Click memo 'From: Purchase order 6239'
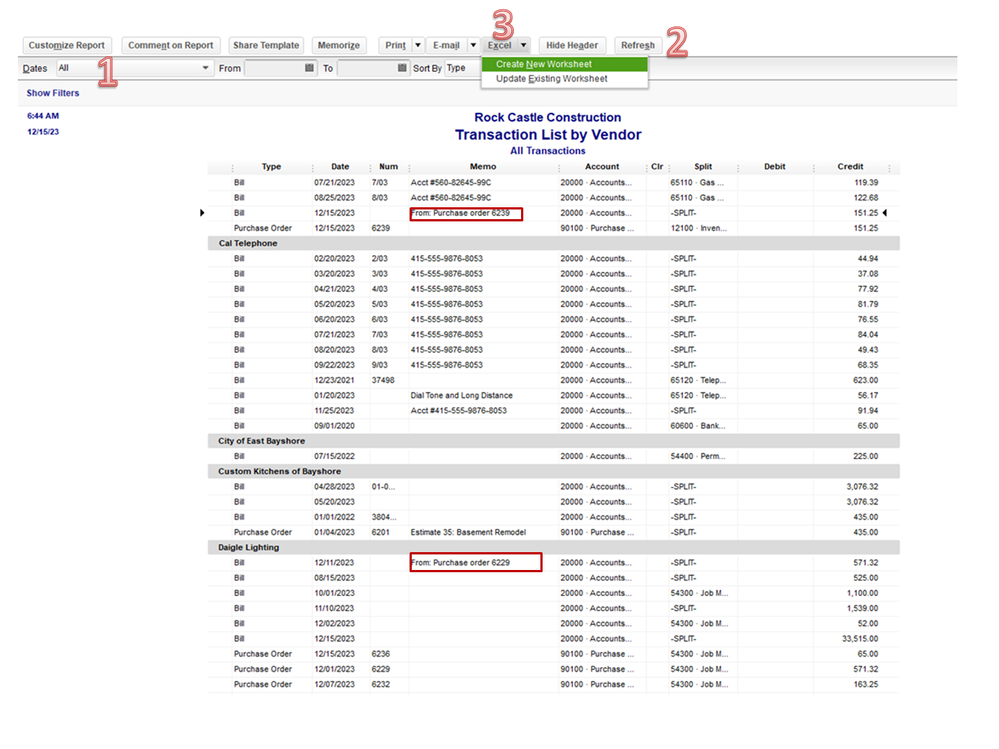999x749 pixels. point(460,213)
